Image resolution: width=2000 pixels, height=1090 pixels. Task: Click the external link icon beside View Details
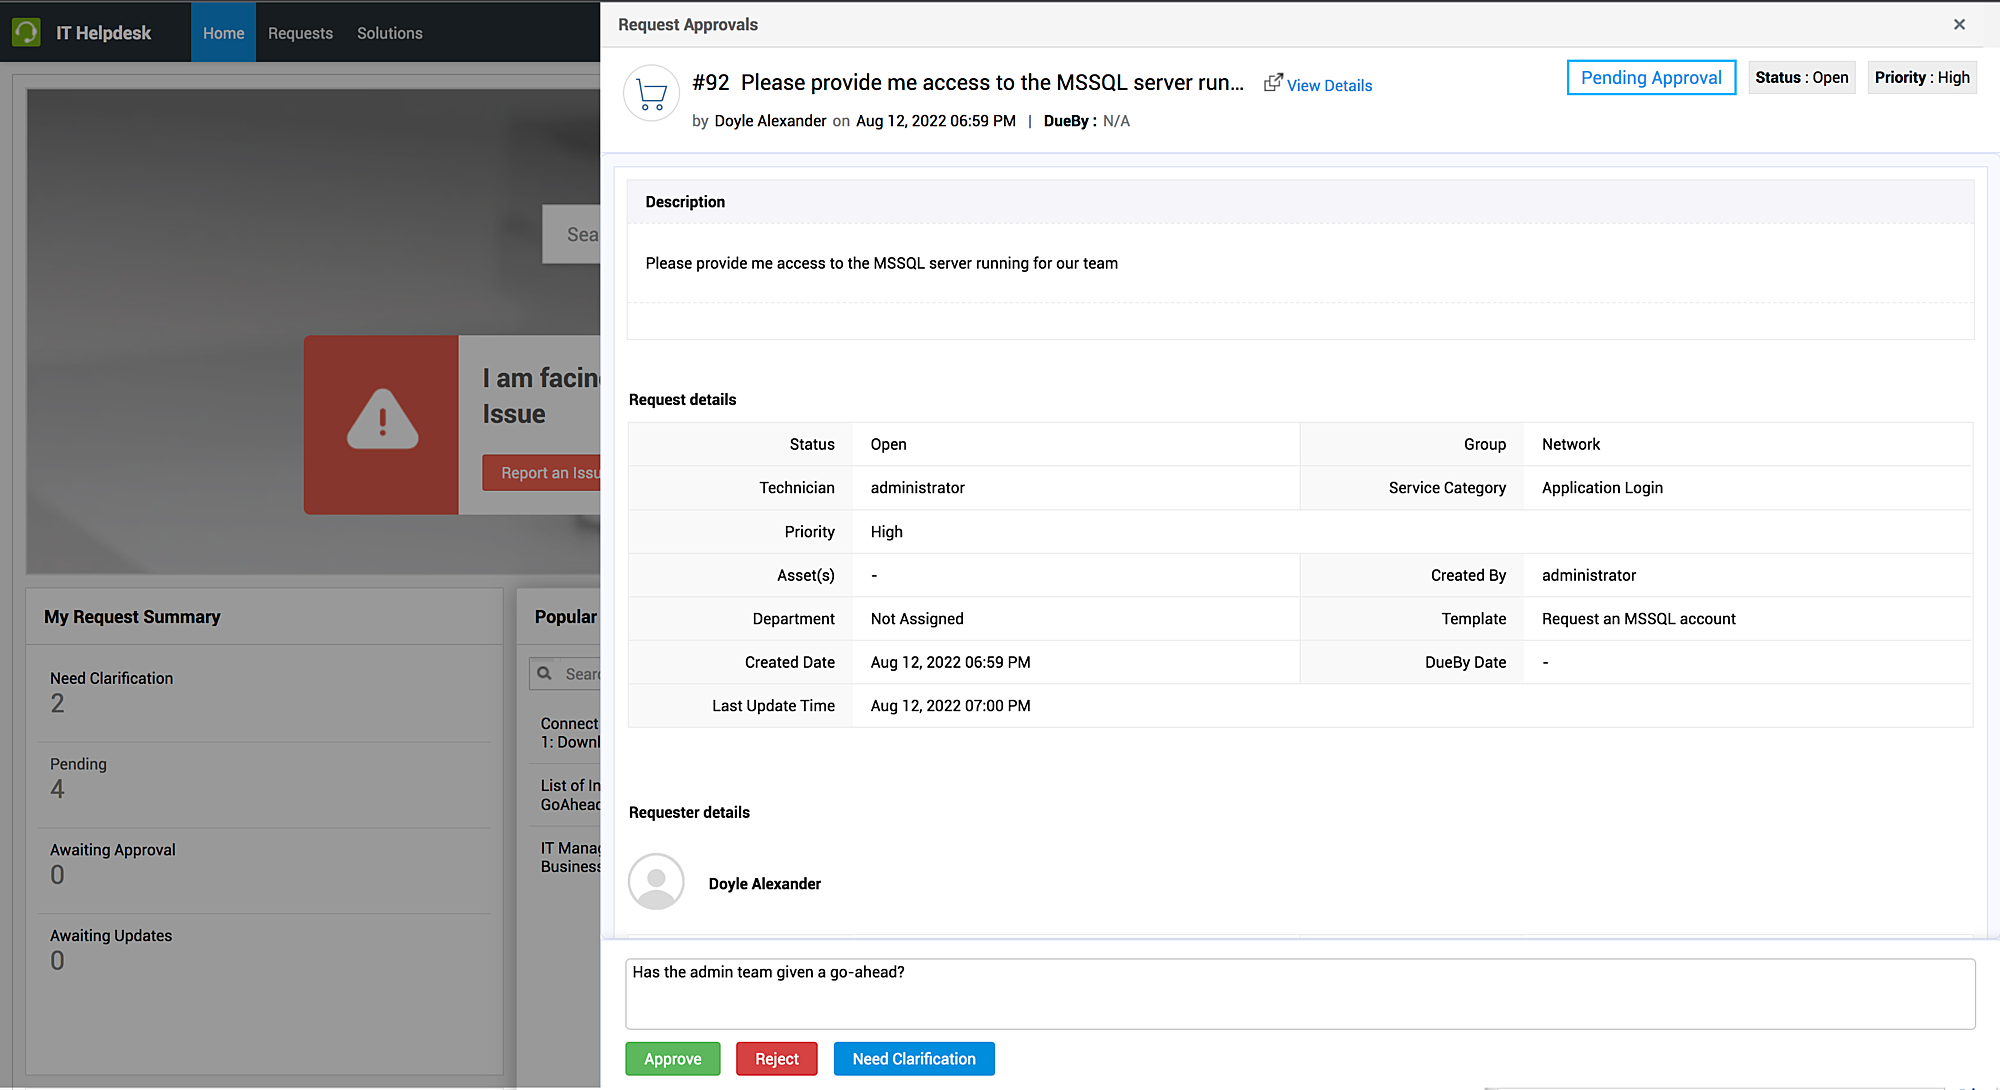[x=1272, y=83]
